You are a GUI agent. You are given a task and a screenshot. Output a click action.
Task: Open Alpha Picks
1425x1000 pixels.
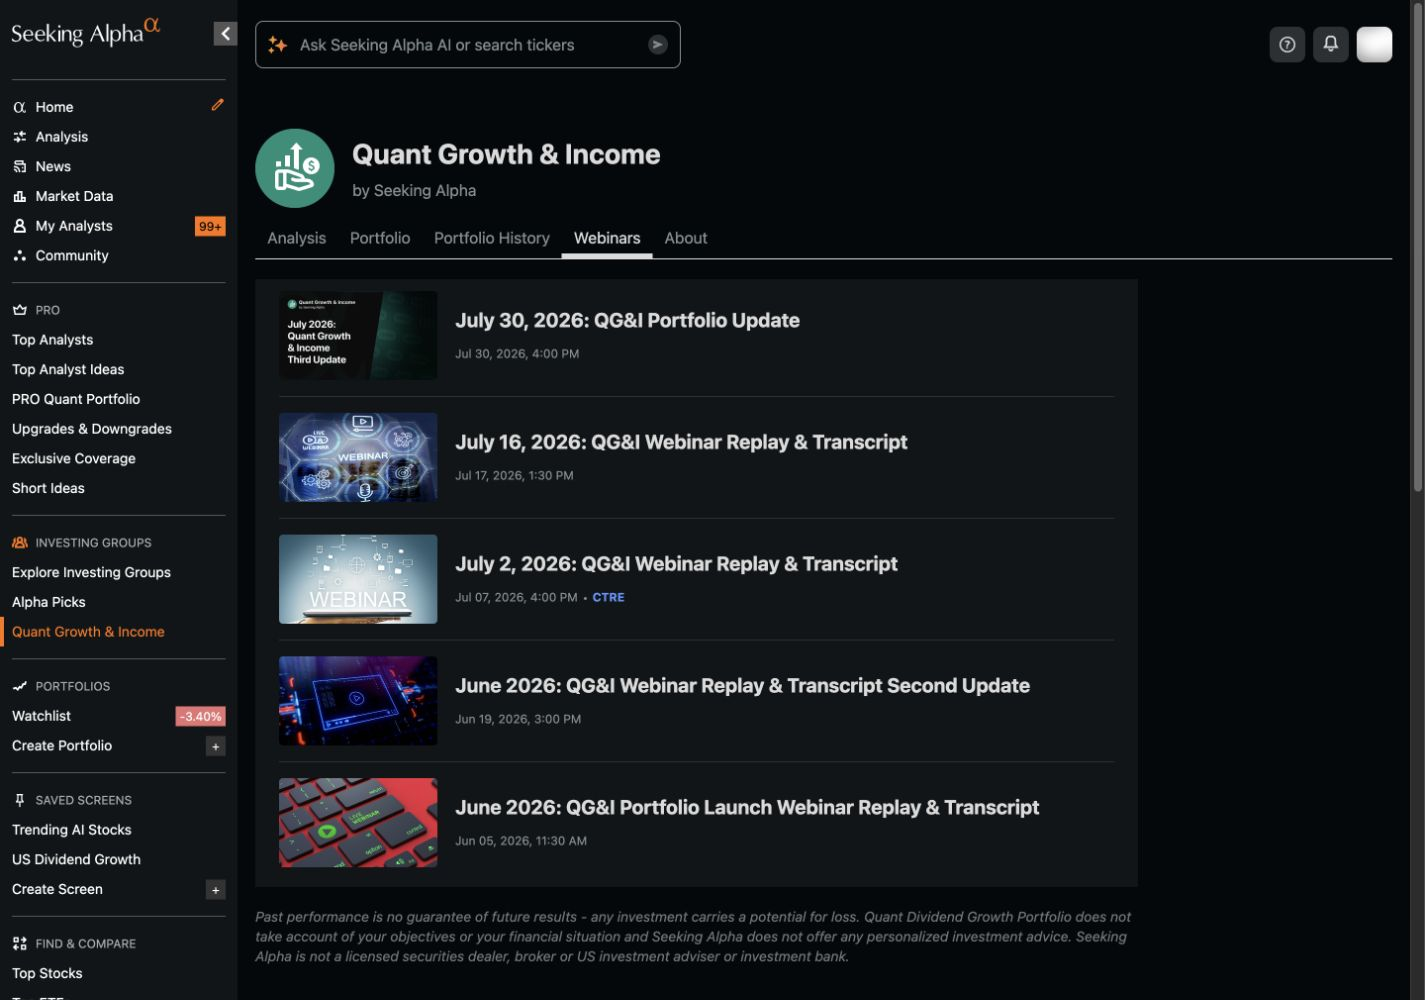(x=49, y=602)
